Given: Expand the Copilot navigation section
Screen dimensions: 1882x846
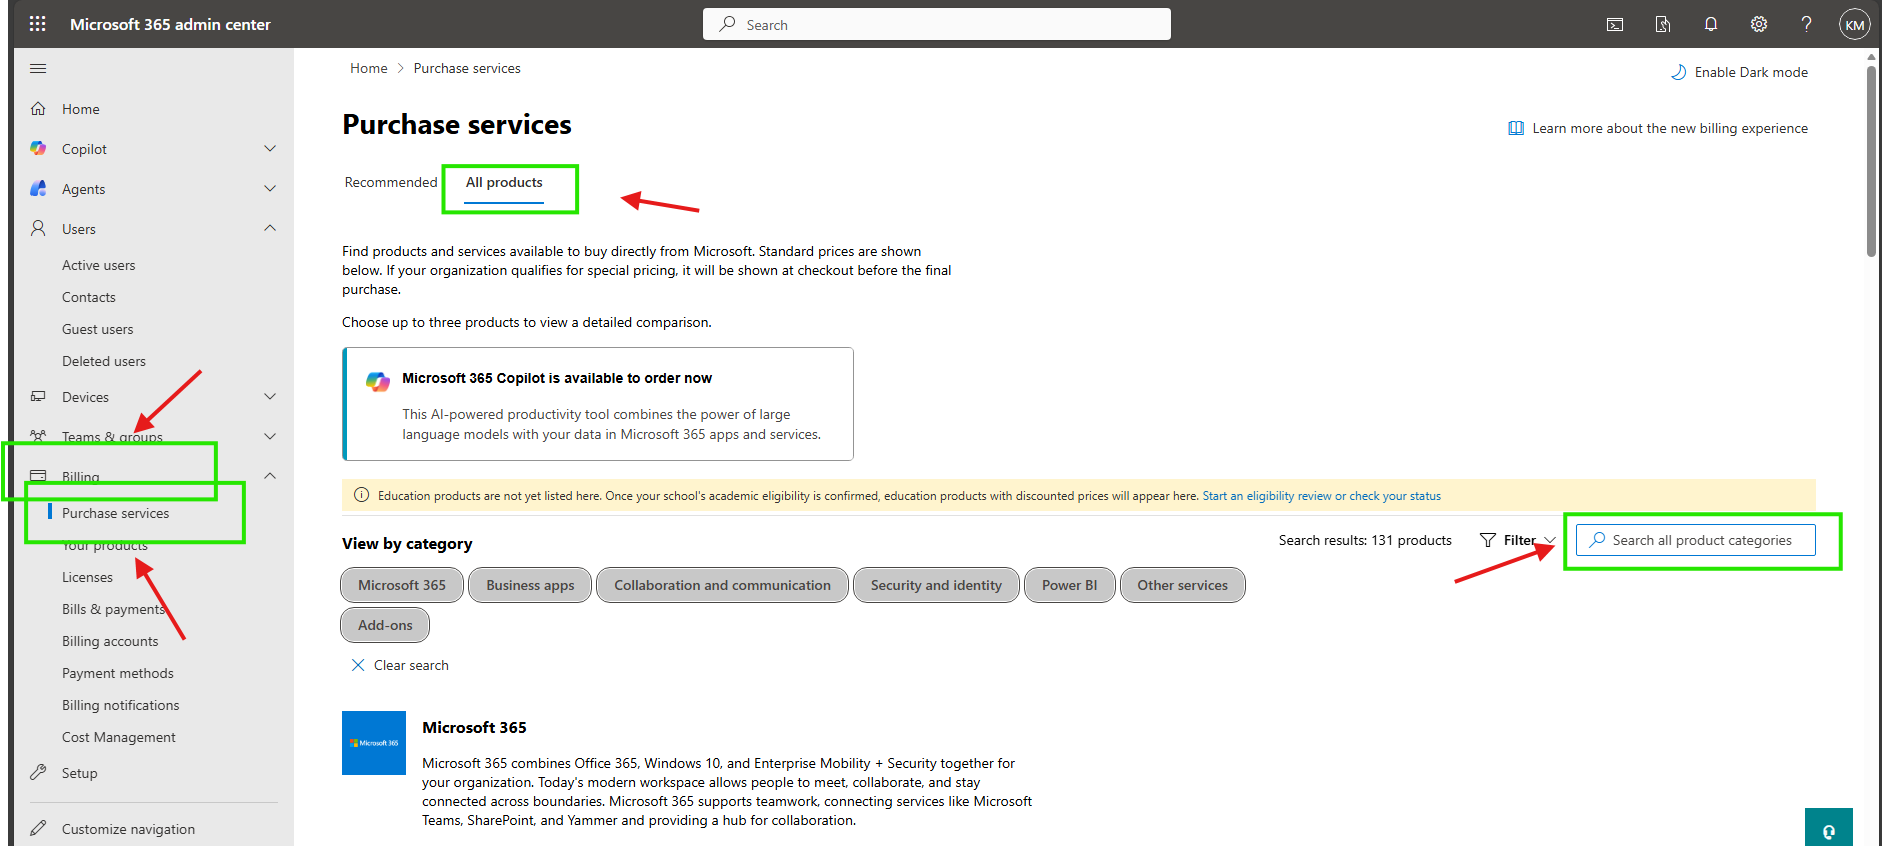Looking at the screenshot, I should 270,149.
